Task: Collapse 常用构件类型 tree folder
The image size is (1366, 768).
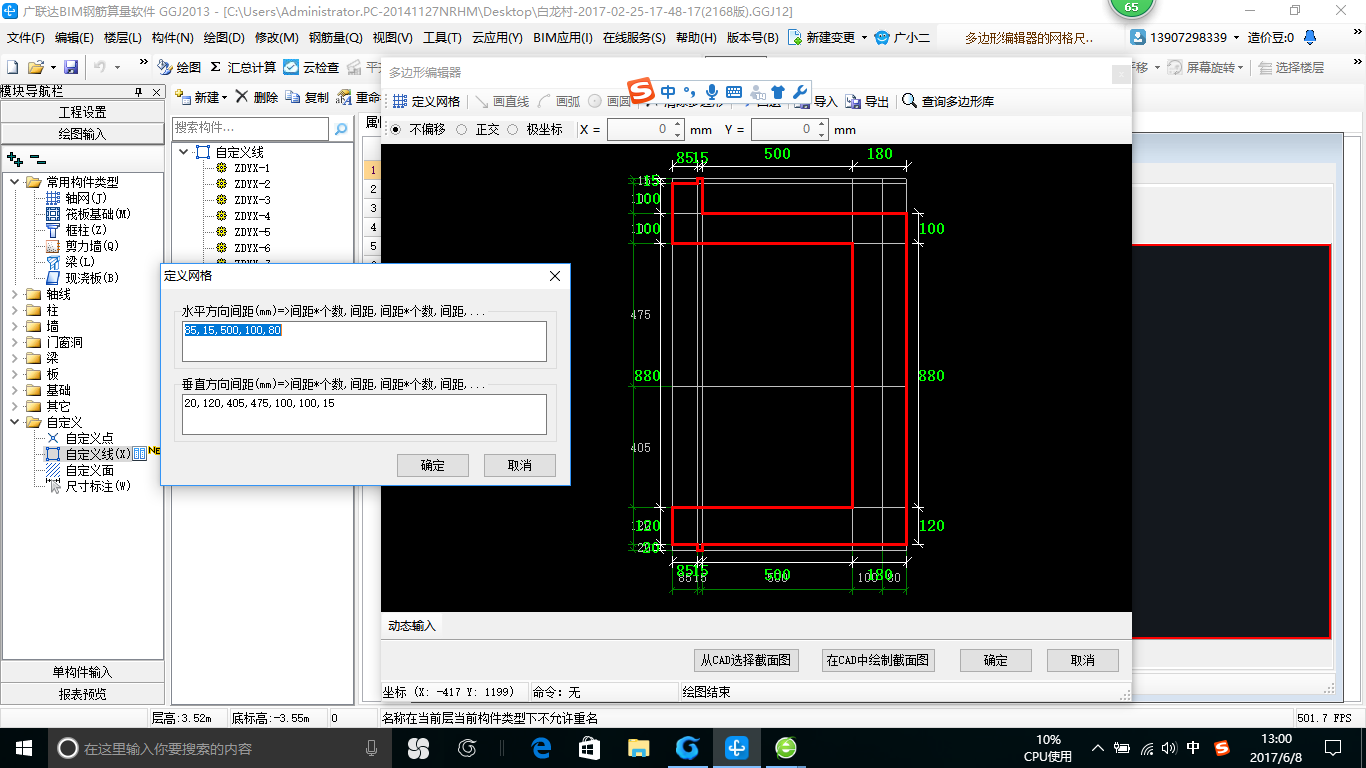Action: click(15, 182)
